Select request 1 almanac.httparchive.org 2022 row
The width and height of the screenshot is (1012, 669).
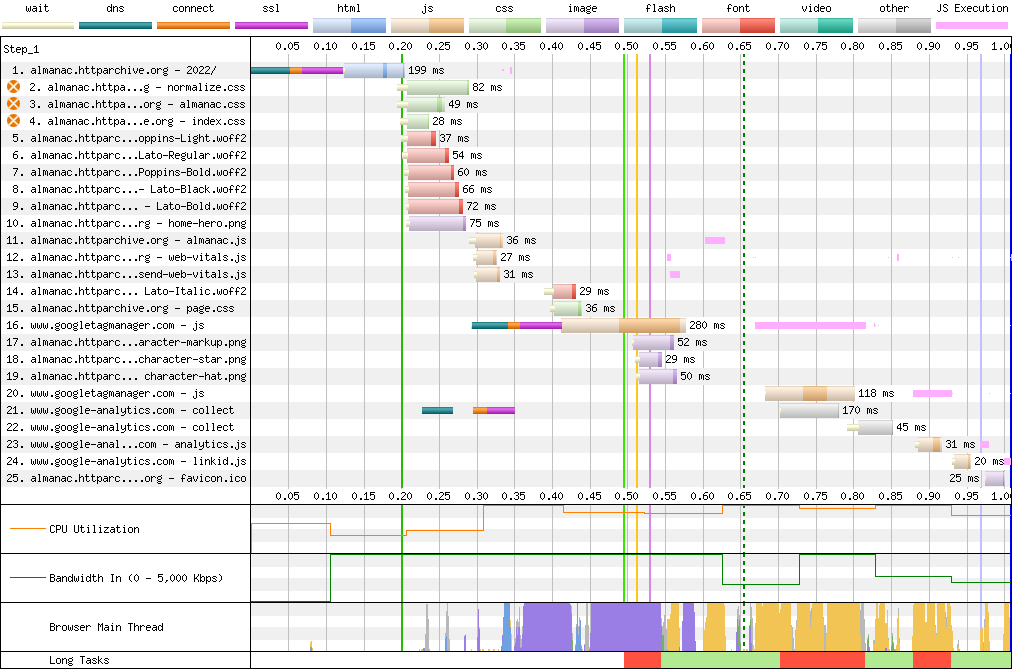click(124, 70)
